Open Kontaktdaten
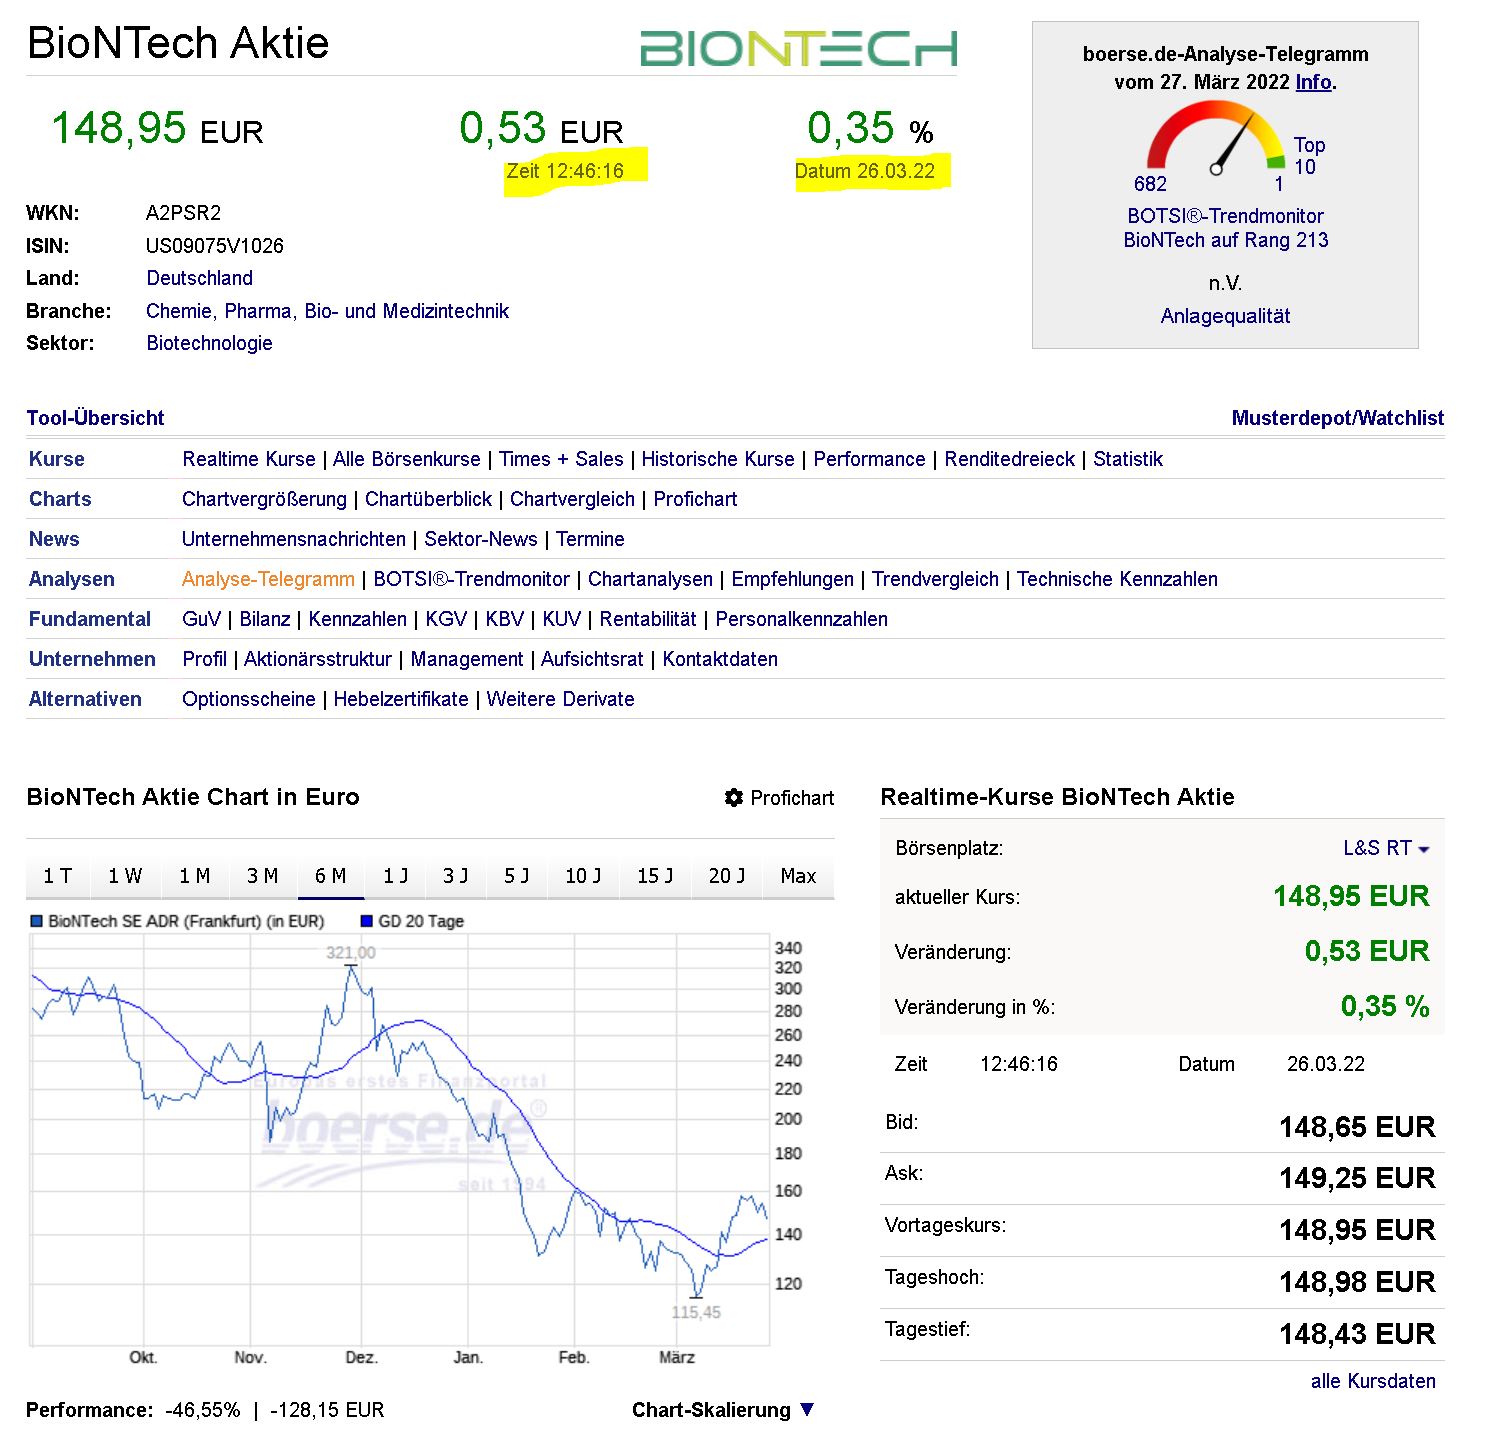This screenshot has height=1433, width=1494. coord(719,659)
